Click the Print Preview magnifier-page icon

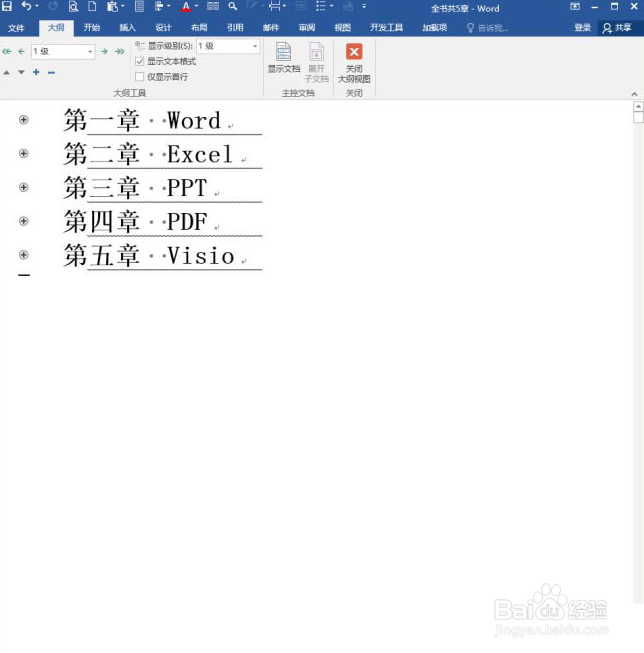(x=73, y=6)
